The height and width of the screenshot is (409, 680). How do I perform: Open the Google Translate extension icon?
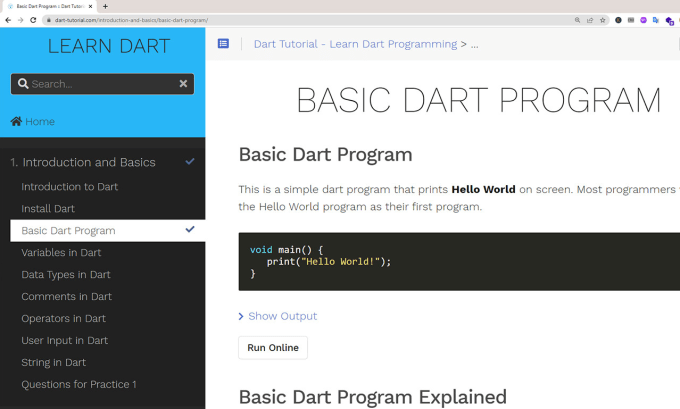coord(656,20)
